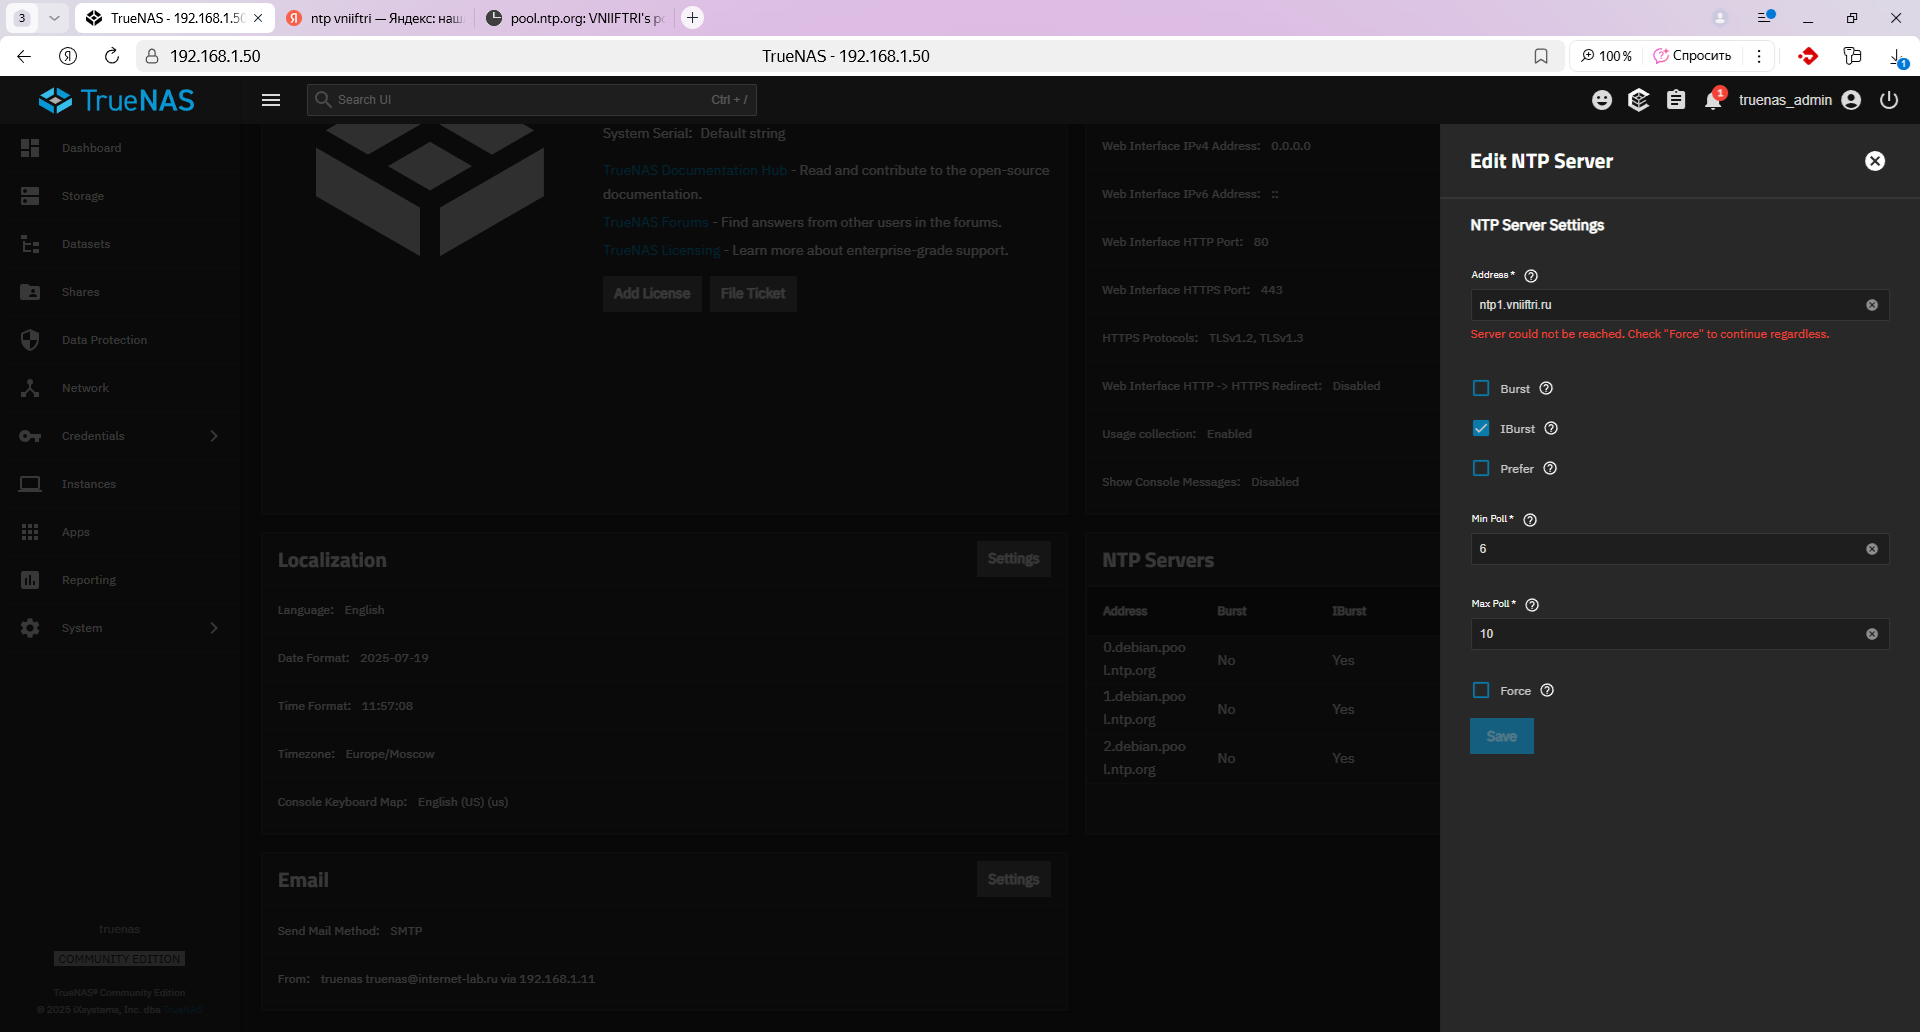This screenshot has width=1920, height=1032.
Task: Open the Reporting chart icon
Action: click(x=30, y=580)
